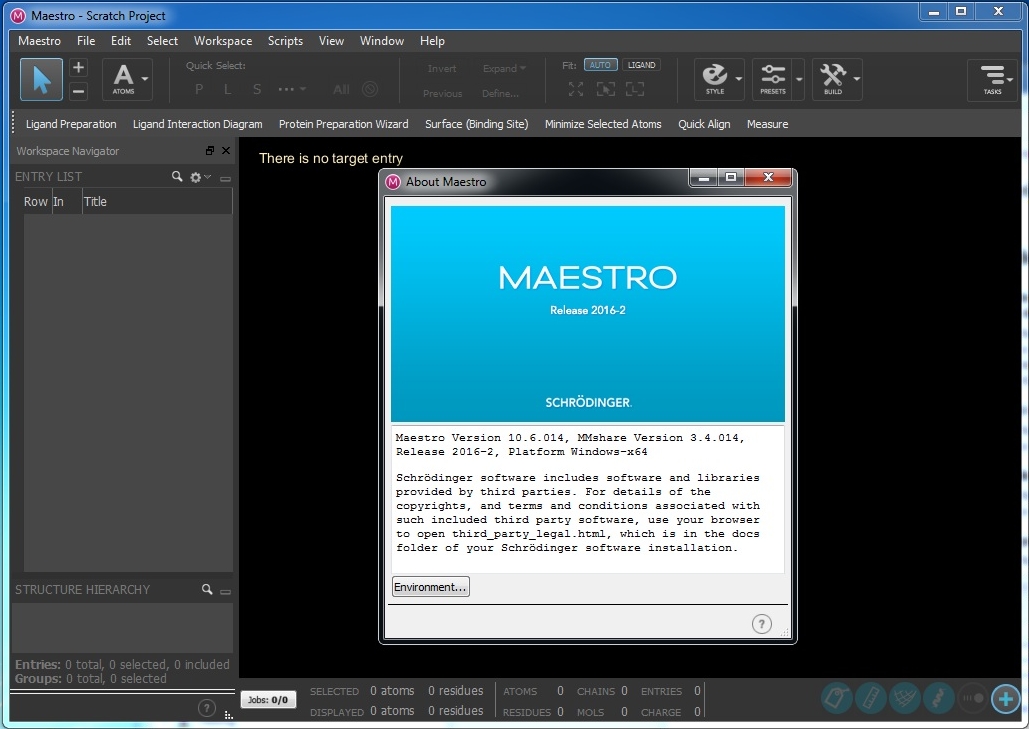Click the Jobs: 0/0 monitor button
The width and height of the screenshot is (1029, 729).
[x=268, y=699]
